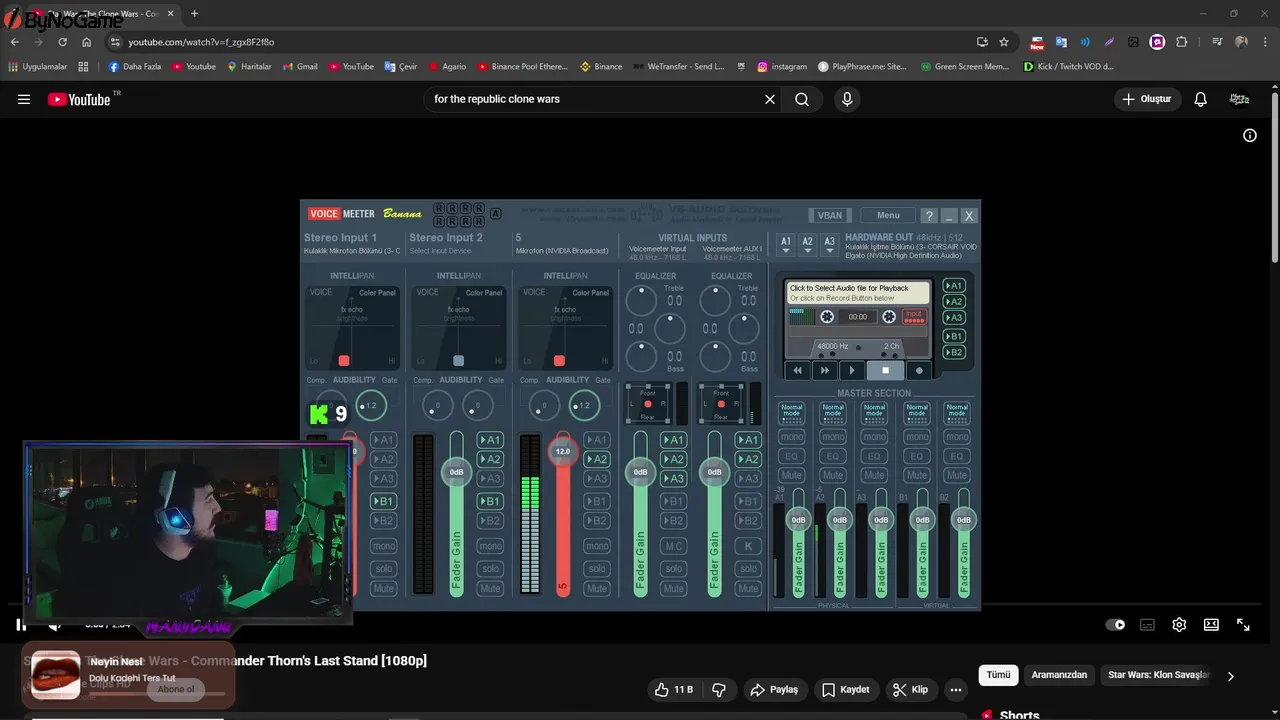Click cassette play button in Voicemeeter
1280x720 pixels.
pos(852,371)
